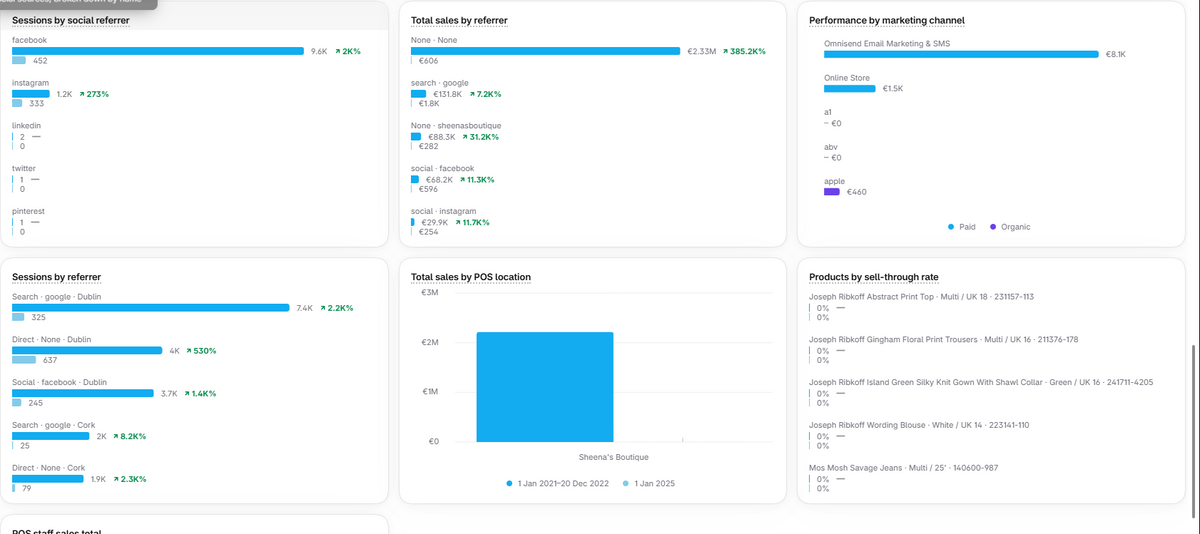This screenshot has width=1200, height=534.
Task: Open the Total sales by referrer report
Action: (x=459, y=20)
